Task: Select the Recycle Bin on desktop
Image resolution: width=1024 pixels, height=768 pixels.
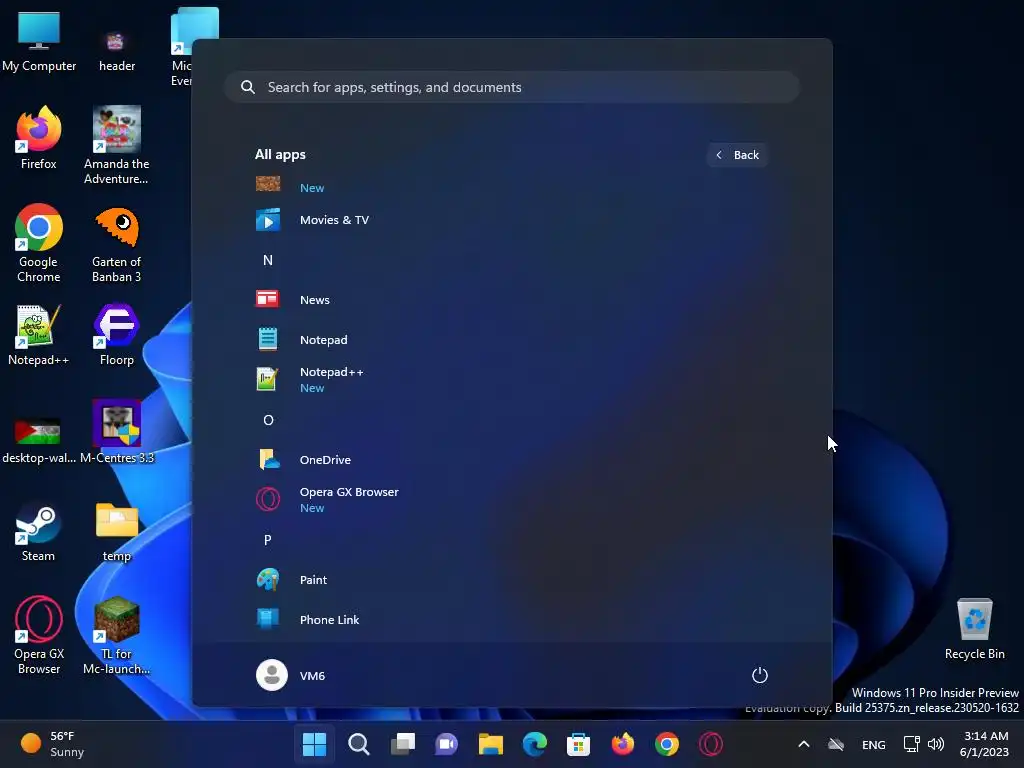Action: pos(974,629)
